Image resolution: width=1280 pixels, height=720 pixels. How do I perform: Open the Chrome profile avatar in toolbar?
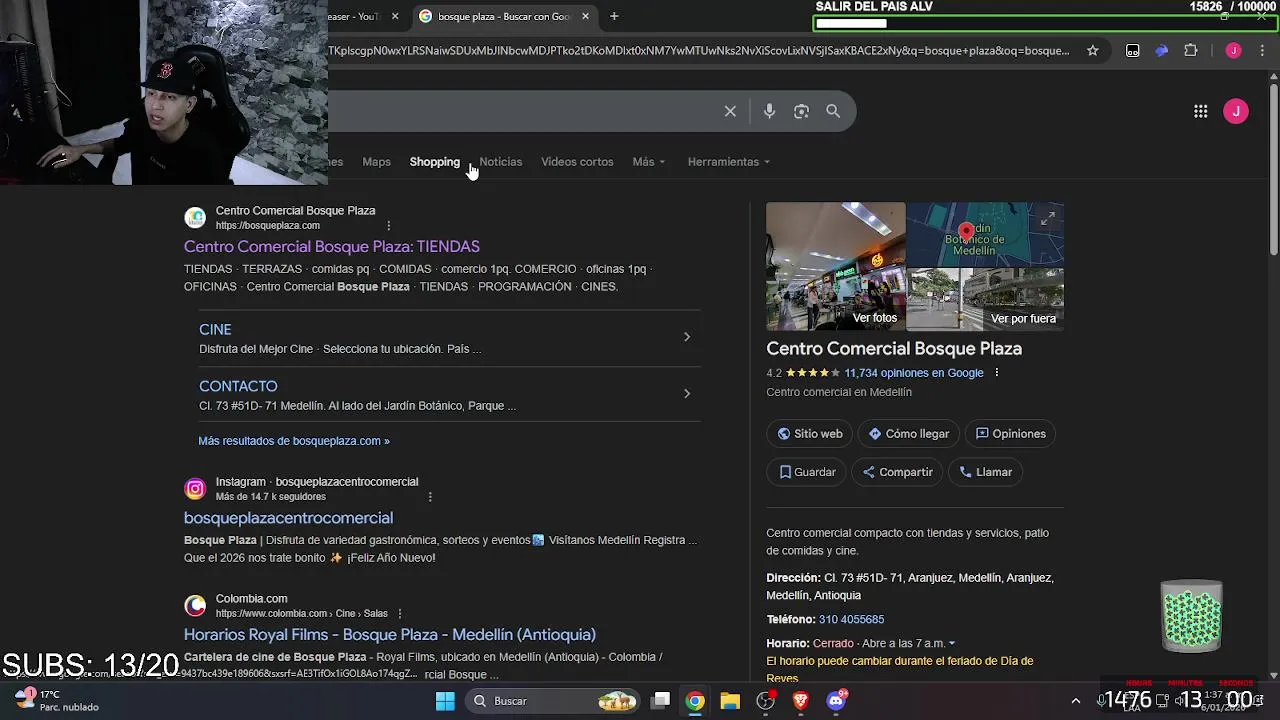[1233, 50]
